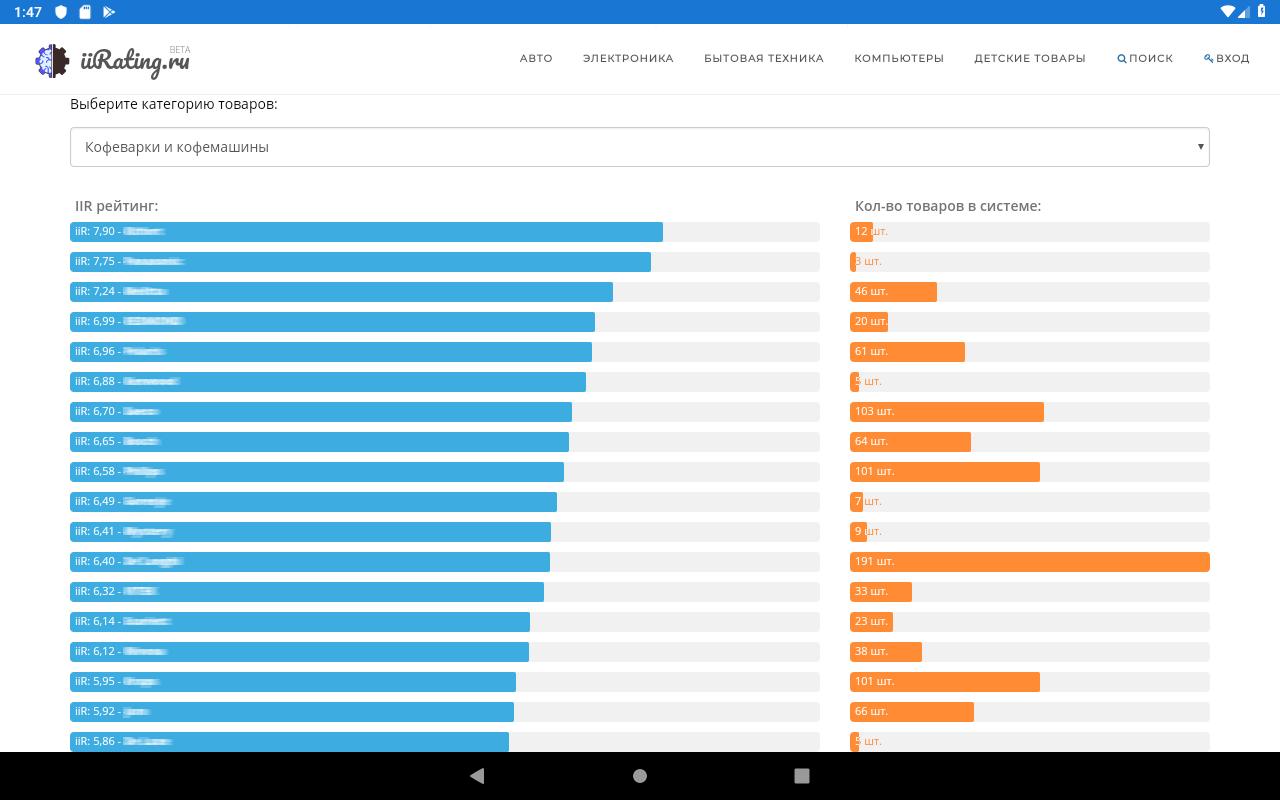Click the IIR рейтинг heading
Image resolution: width=1280 pixels, height=800 pixels.
(117, 206)
